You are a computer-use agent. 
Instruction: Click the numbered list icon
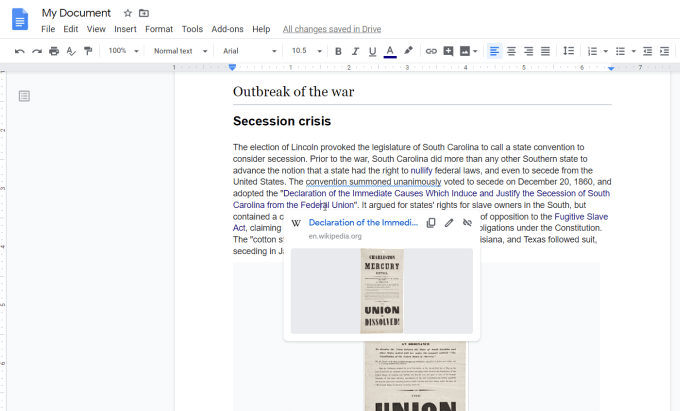[592, 51]
